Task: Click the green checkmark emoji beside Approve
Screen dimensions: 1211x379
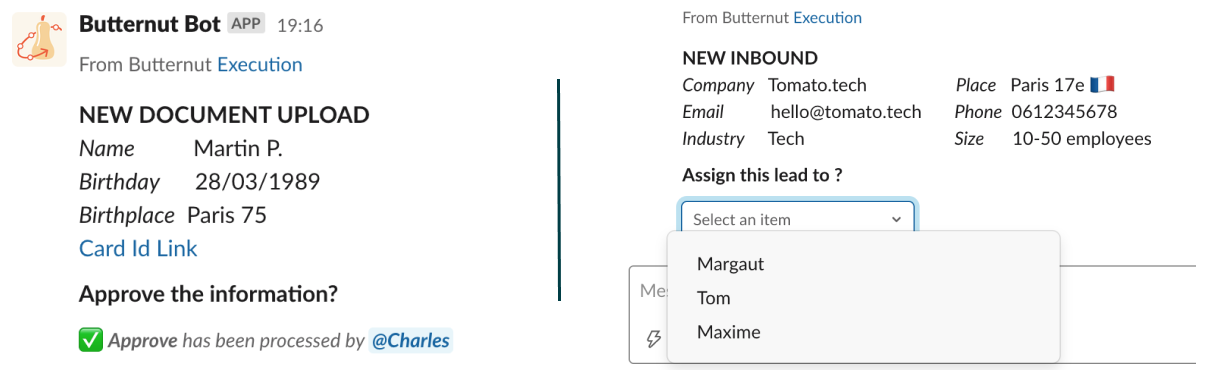Action: [91, 340]
